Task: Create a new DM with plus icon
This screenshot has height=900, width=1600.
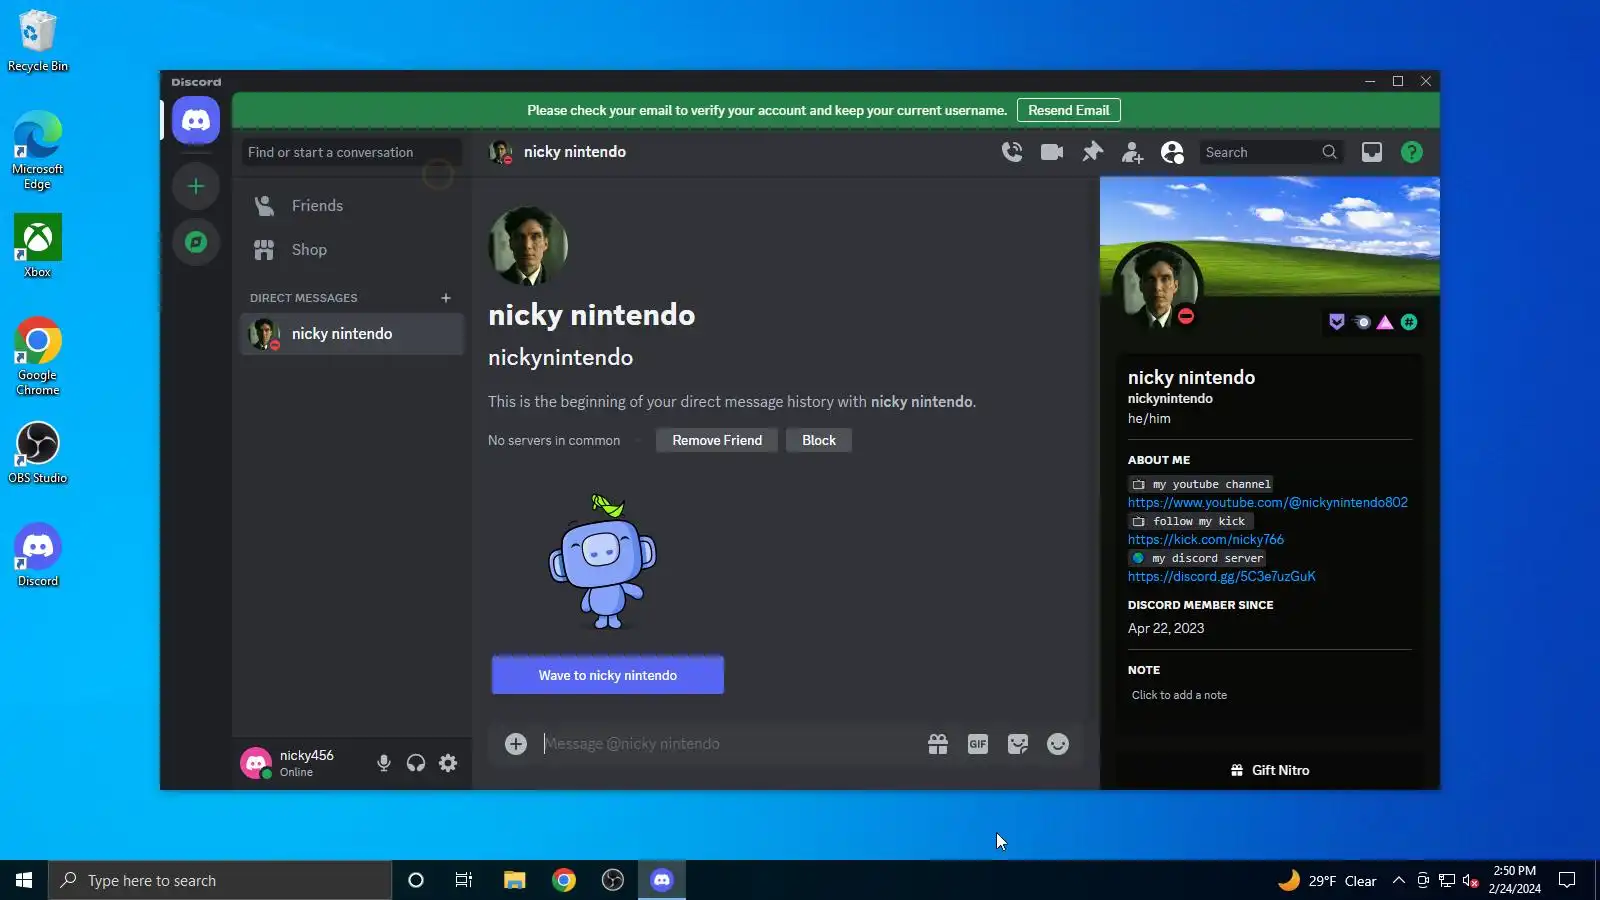Action: tap(446, 298)
